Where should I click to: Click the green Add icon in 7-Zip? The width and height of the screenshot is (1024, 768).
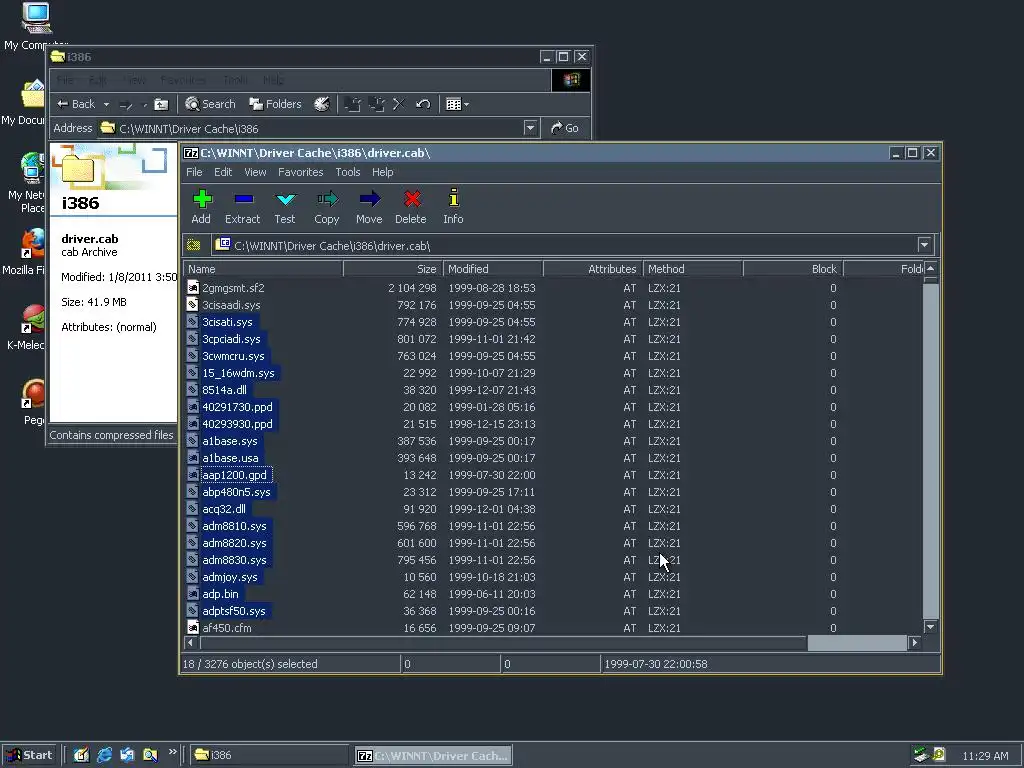pos(202,199)
